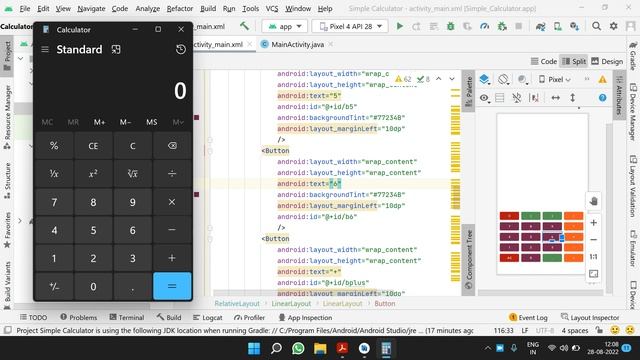This screenshot has height=360, width=640.
Task: Expand more design toolbar options chevrons
Action: click(x=587, y=79)
